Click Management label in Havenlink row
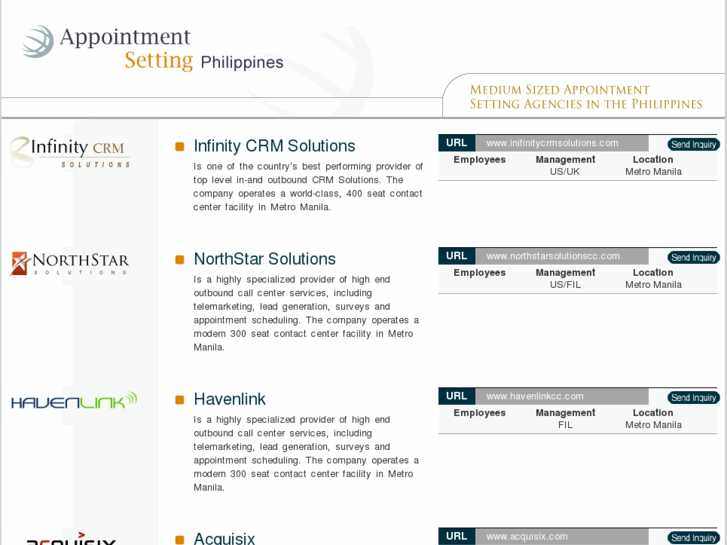The height and width of the screenshot is (545, 727). pos(565,413)
